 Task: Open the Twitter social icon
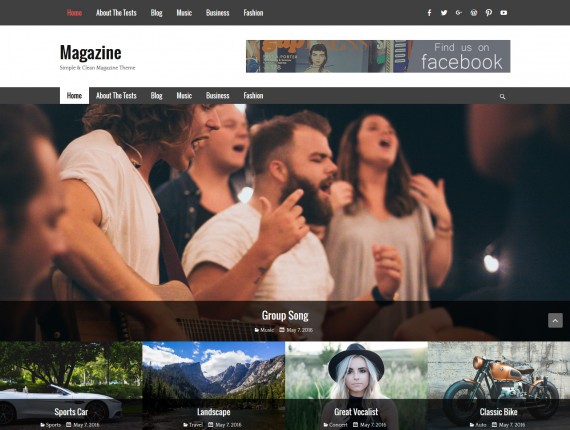tap(444, 13)
